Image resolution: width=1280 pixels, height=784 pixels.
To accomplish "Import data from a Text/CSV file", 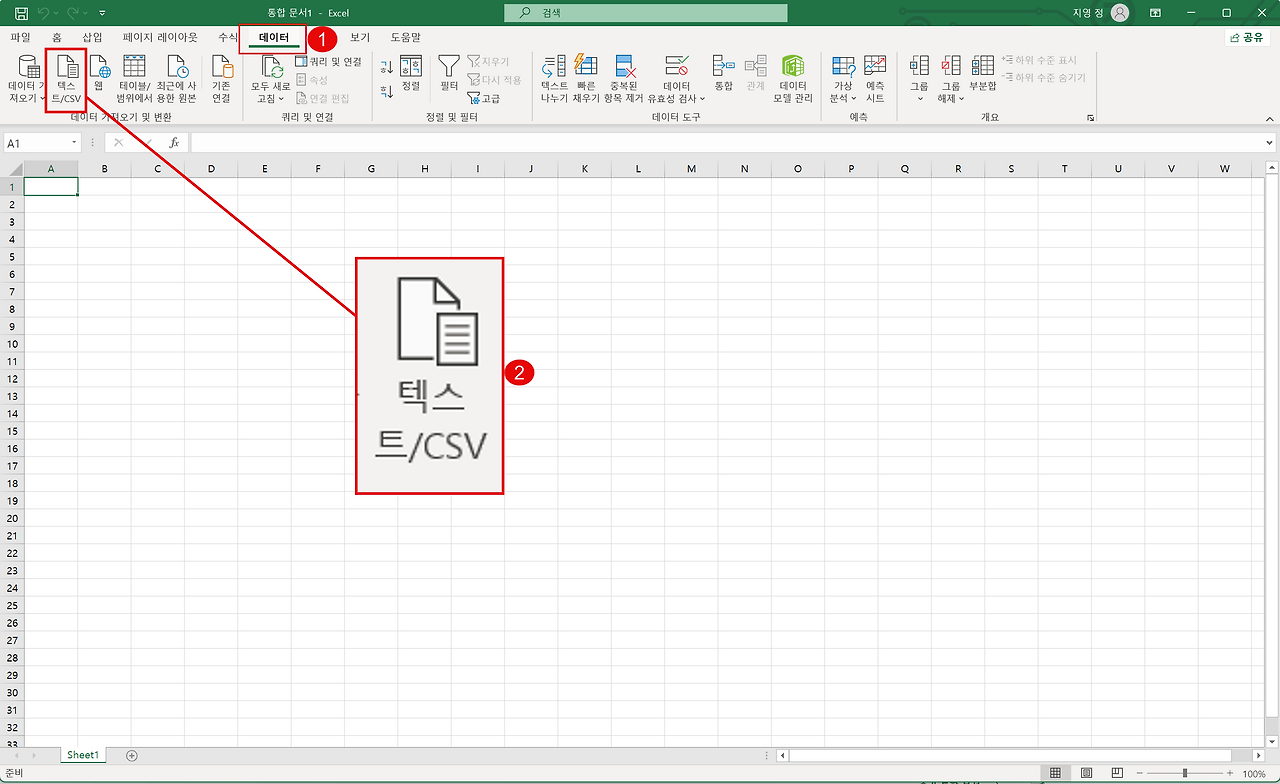I will point(68,80).
